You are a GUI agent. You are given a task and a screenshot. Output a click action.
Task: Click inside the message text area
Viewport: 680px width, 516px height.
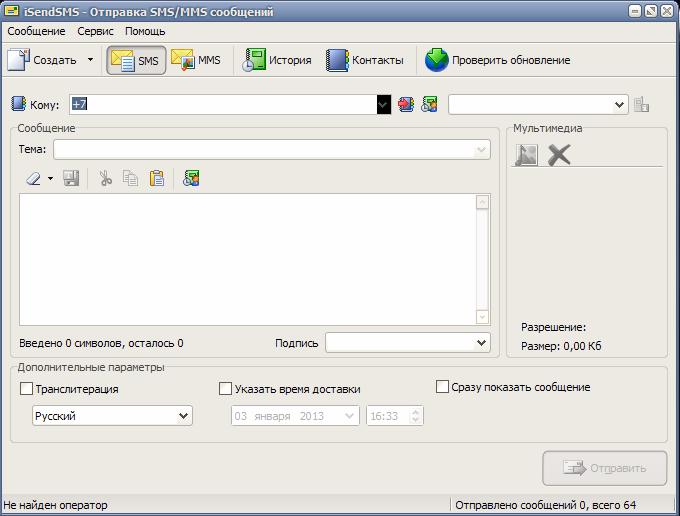tap(247, 259)
